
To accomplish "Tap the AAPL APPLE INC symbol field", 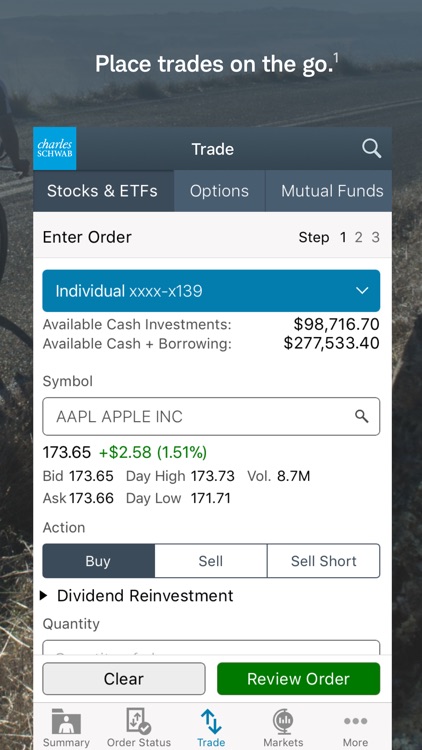I will click(211, 416).
